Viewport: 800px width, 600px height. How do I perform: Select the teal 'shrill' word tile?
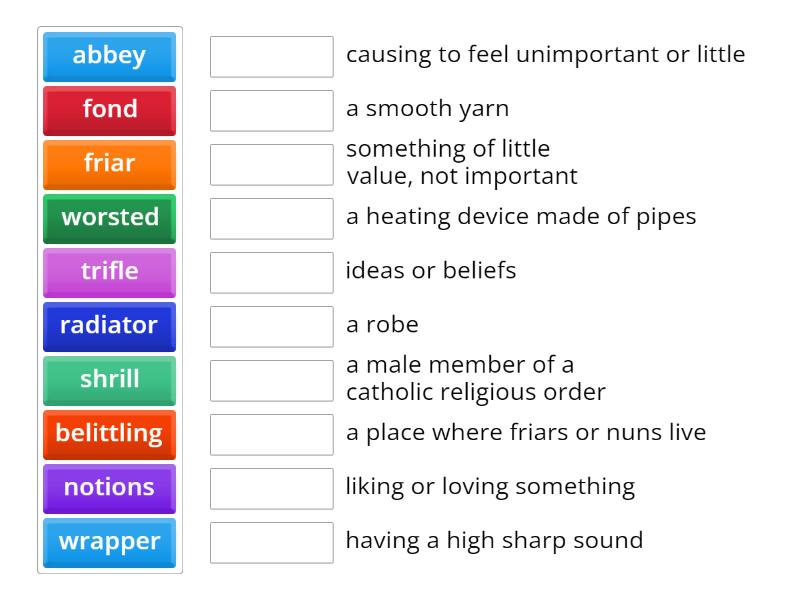(109, 380)
